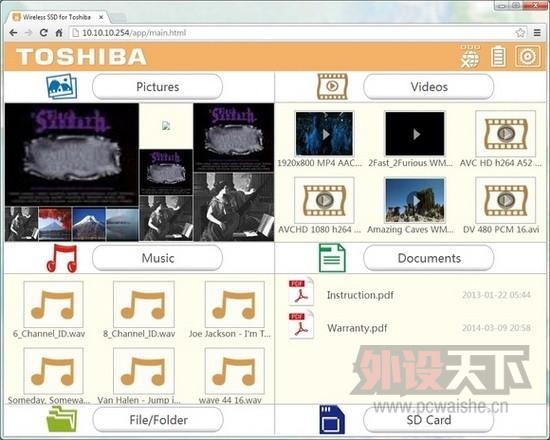Click the globe network connection icon
Screen dimensions: 550x440
[470, 56]
